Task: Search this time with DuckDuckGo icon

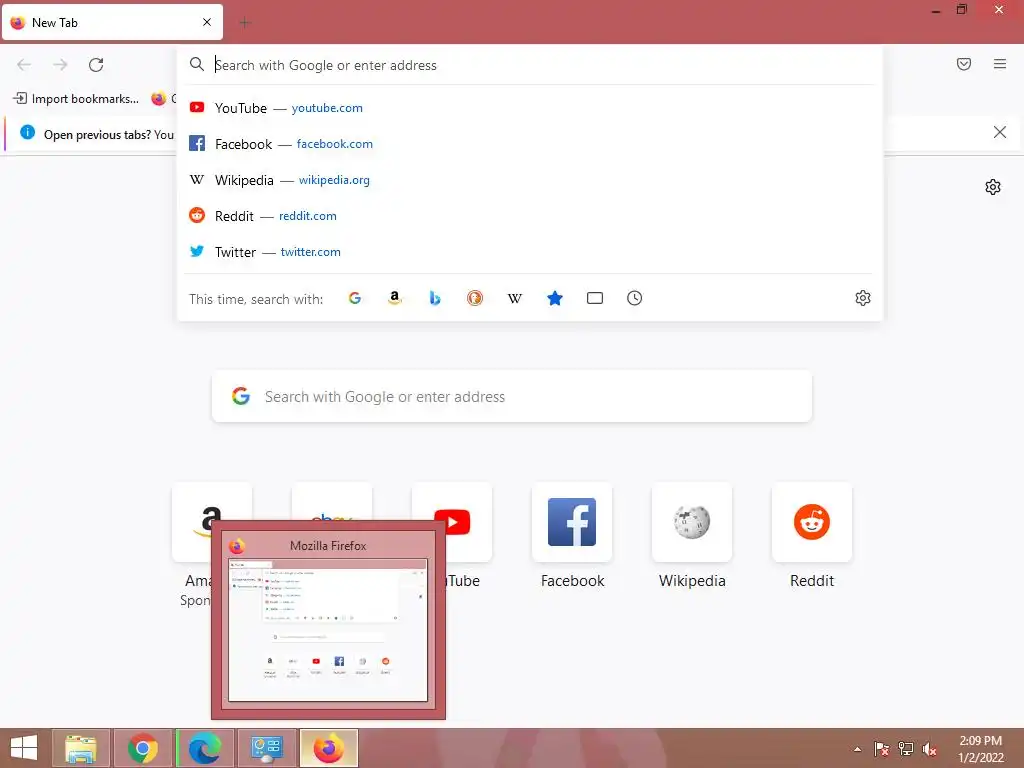Action: 475,298
